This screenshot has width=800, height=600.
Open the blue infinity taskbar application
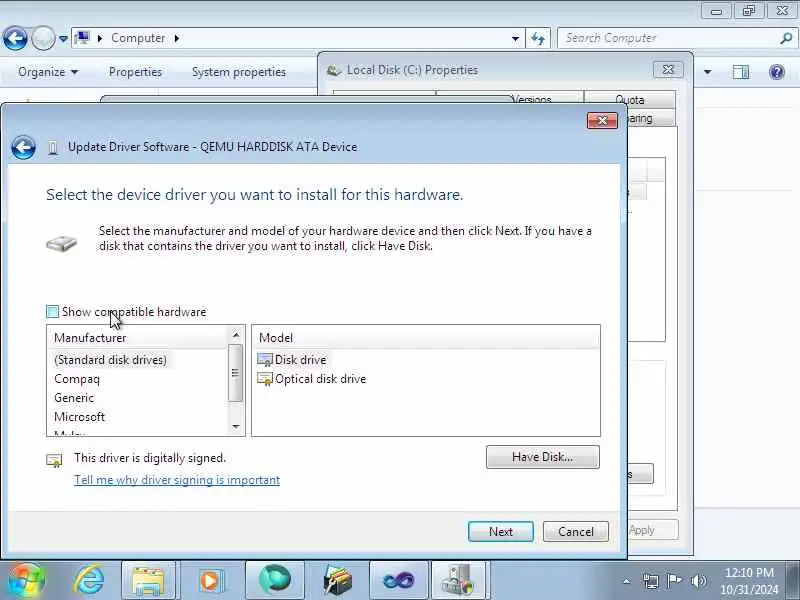(x=399, y=581)
